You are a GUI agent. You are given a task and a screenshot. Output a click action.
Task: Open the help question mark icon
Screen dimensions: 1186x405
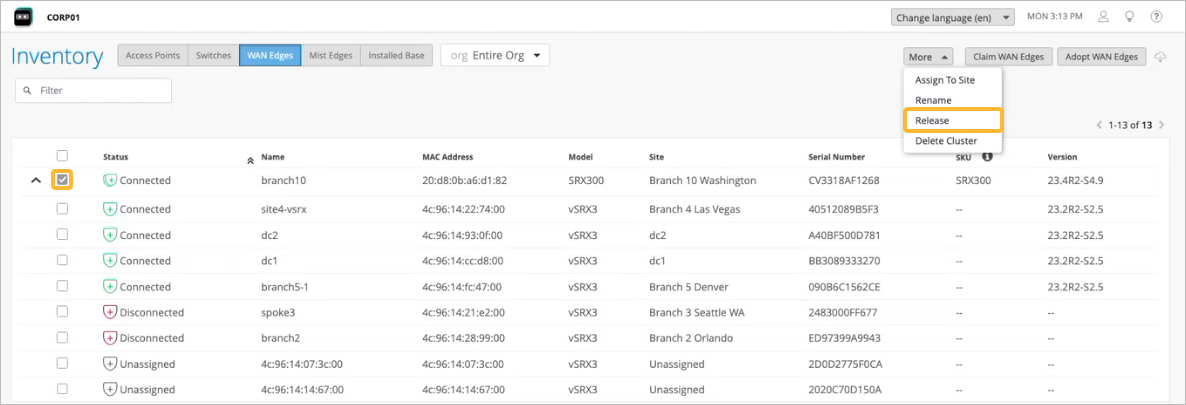coord(1156,16)
